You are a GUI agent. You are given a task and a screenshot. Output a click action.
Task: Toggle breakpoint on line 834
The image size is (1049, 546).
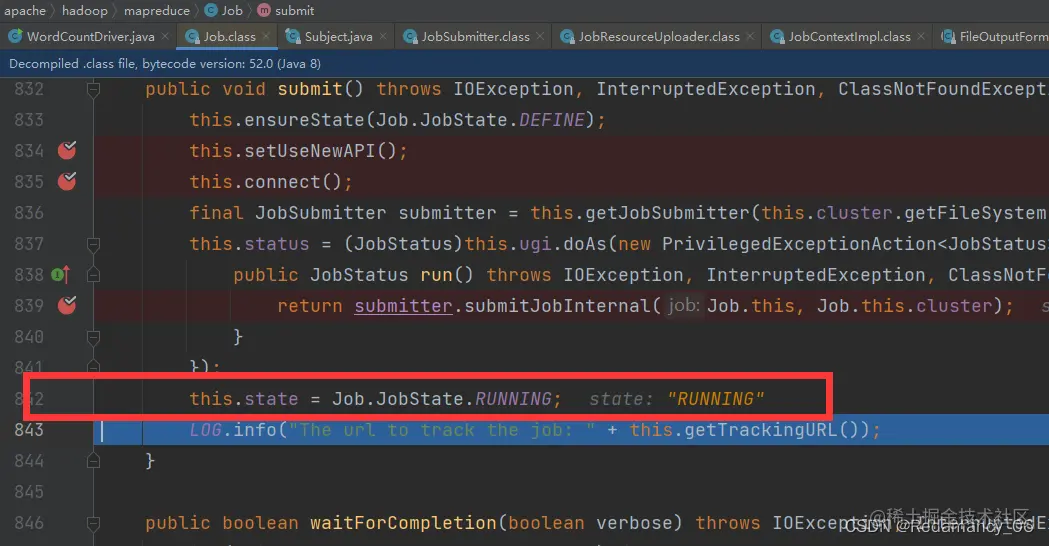pyautogui.click(x=67, y=151)
